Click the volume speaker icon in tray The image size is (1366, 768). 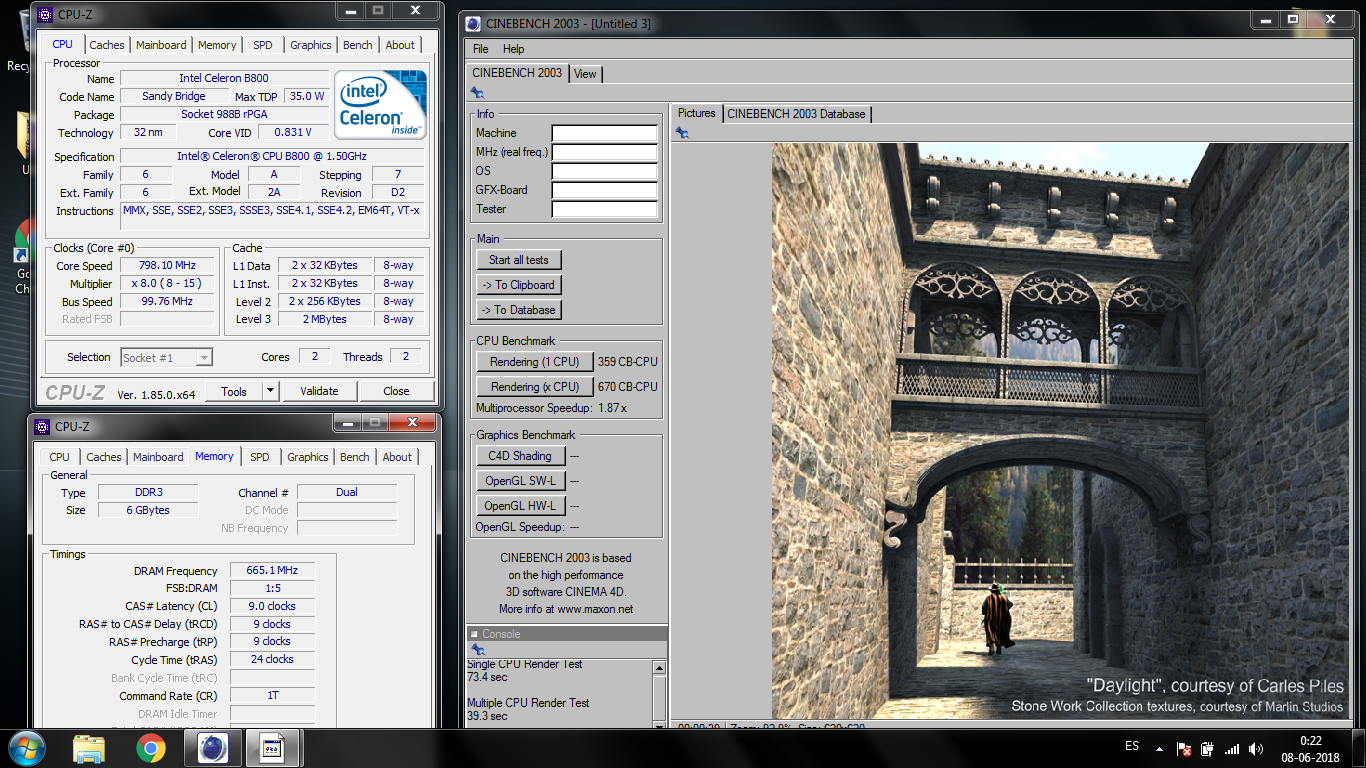pos(1255,749)
